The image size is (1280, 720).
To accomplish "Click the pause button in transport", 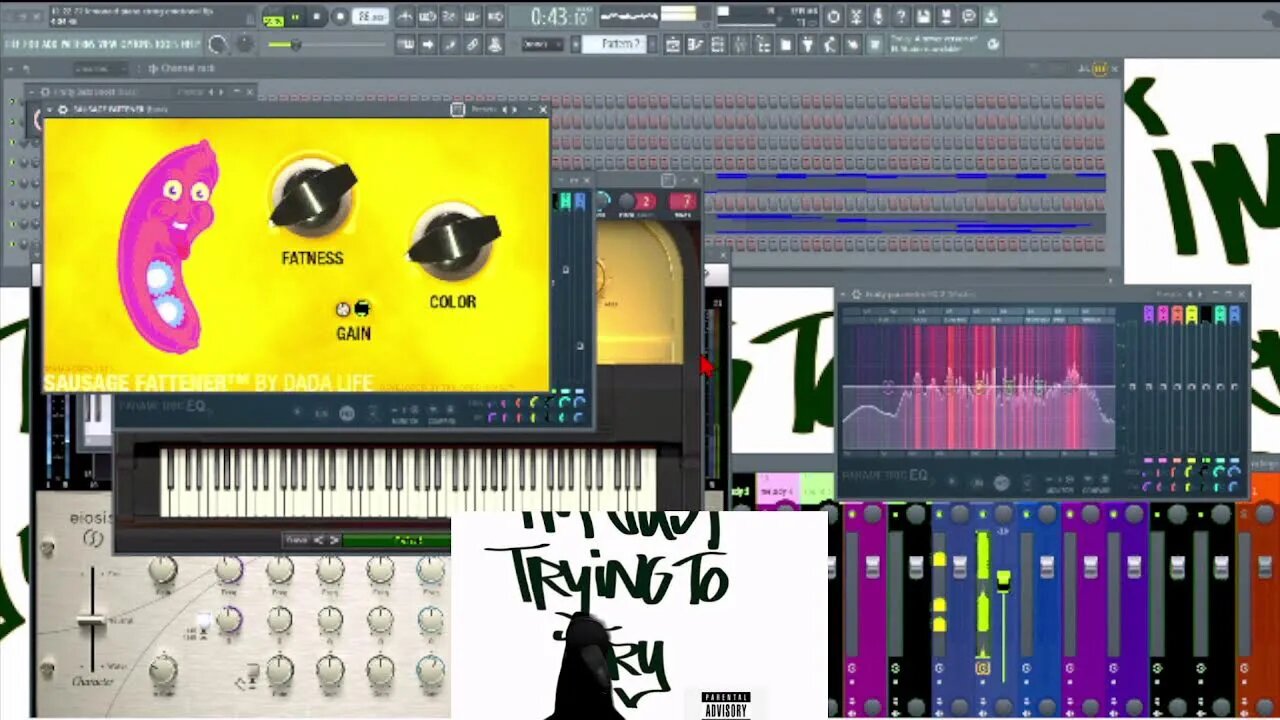I will 295,17.
